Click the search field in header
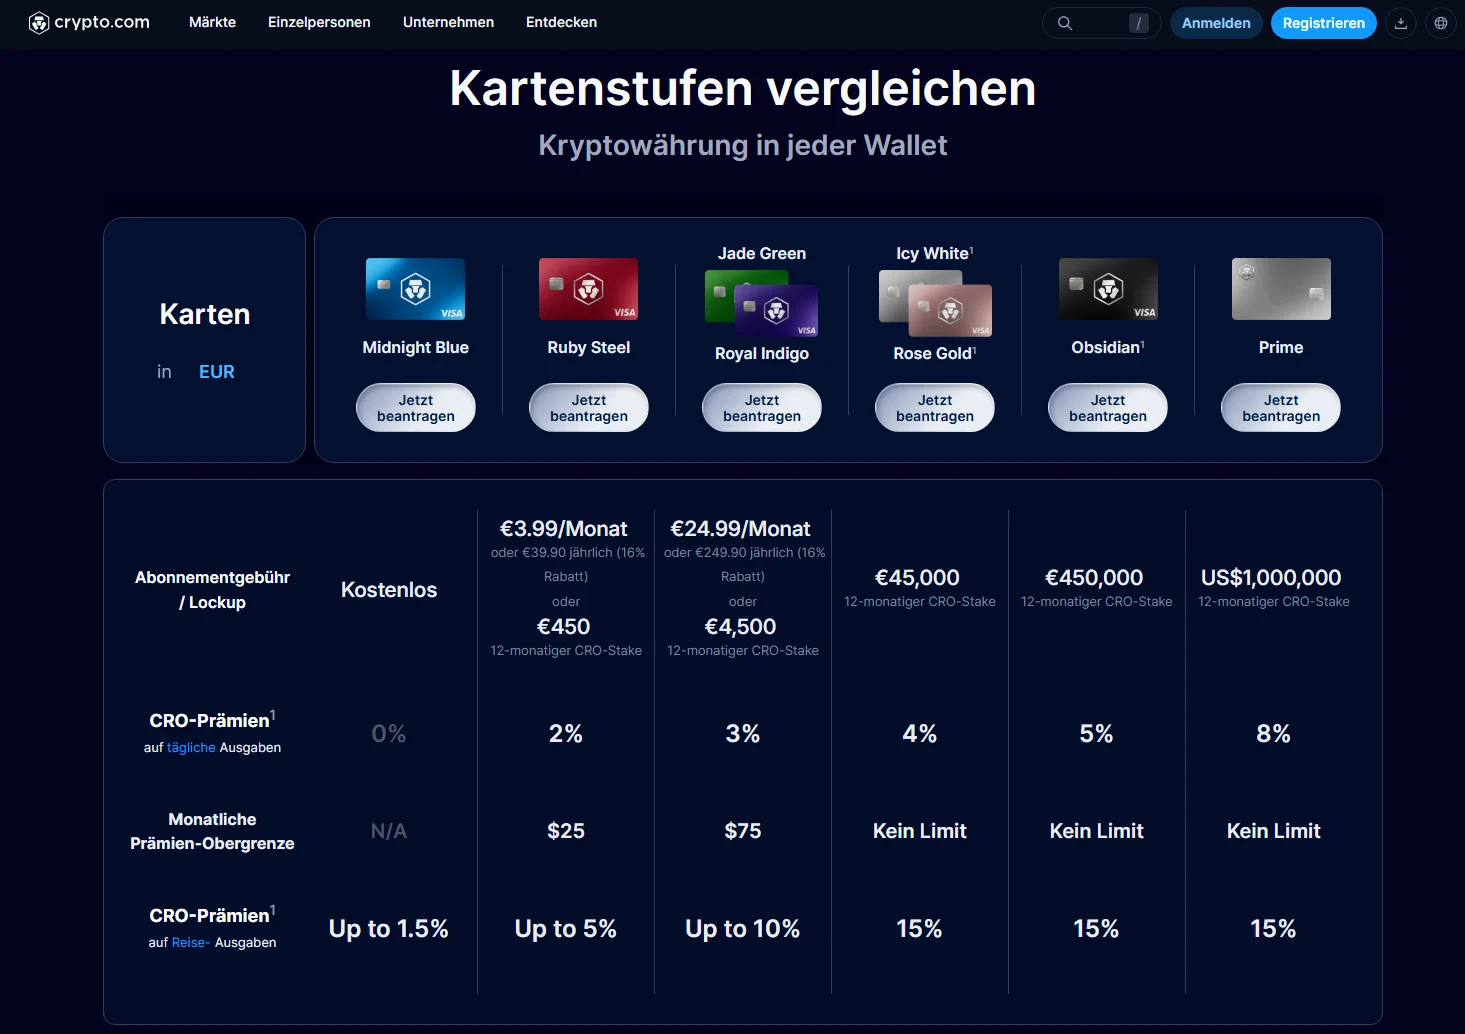This screenshot has height=1034, width=1465. pos(1101,23)
